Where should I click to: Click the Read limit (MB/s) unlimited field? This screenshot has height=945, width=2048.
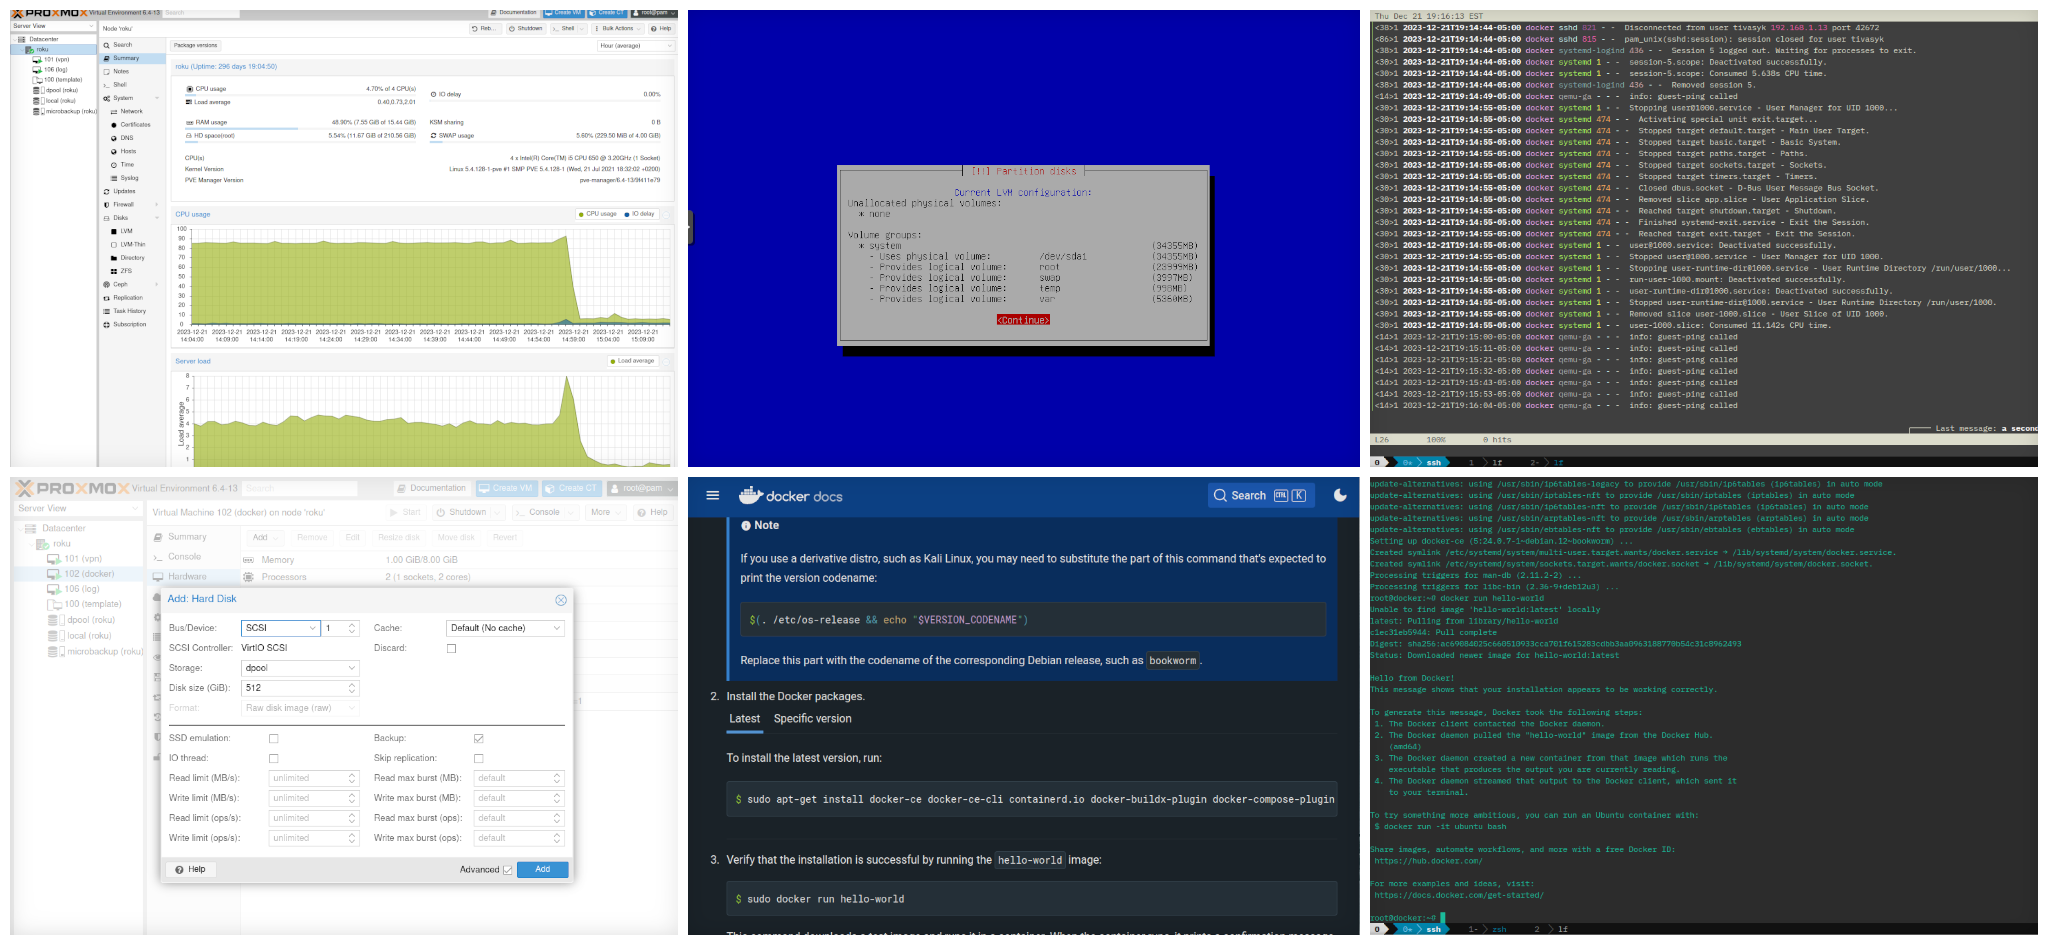tap(313, 778)
